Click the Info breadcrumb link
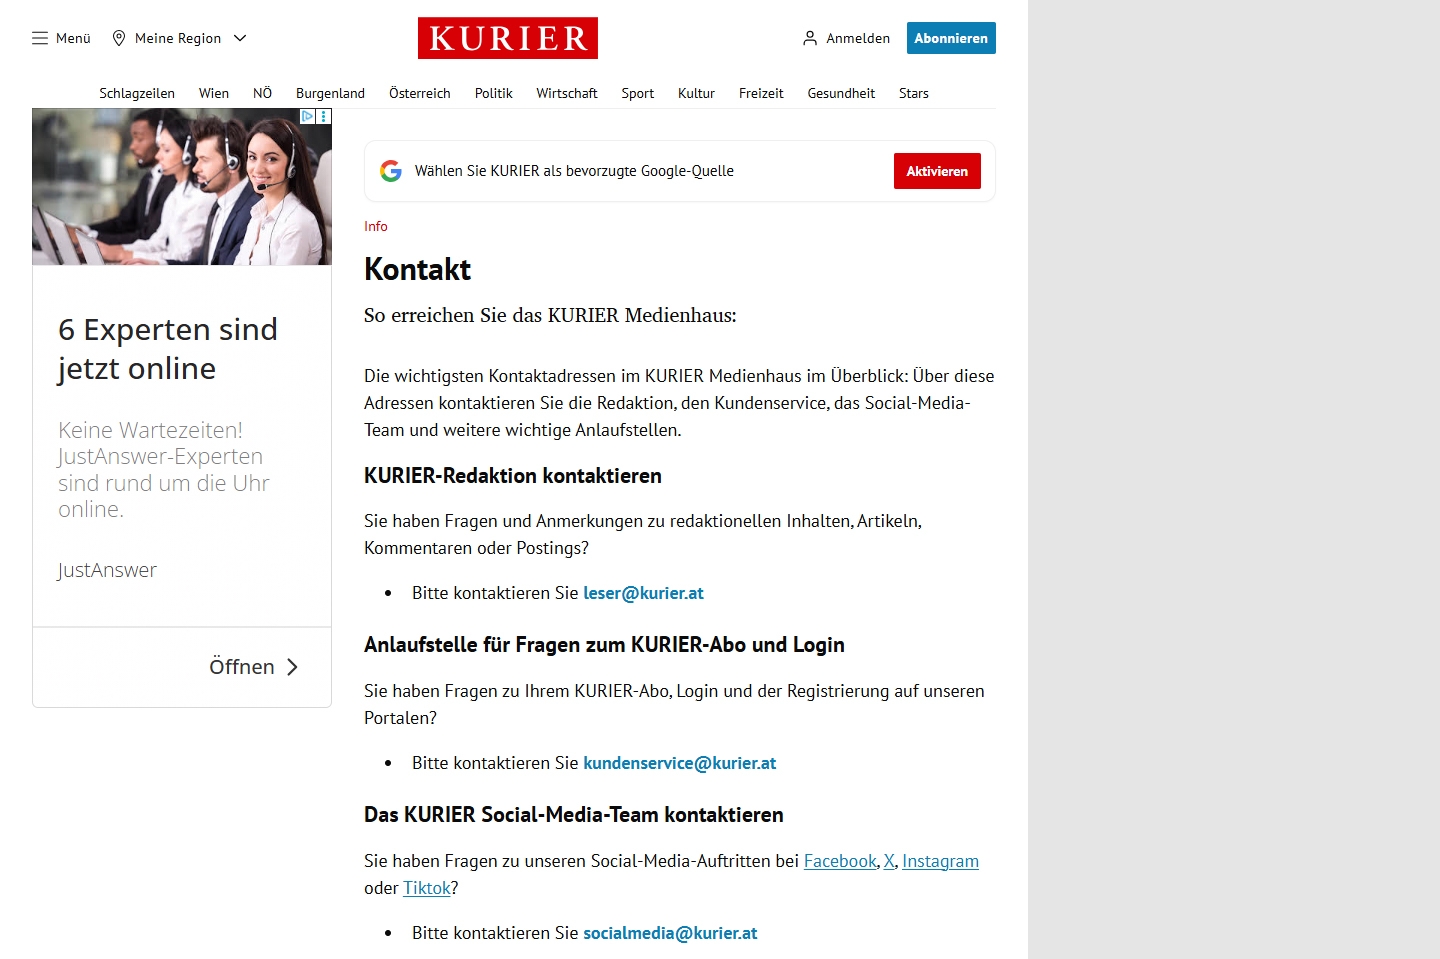The height and width of the screenshot is (959, 1440). [376, 226]
